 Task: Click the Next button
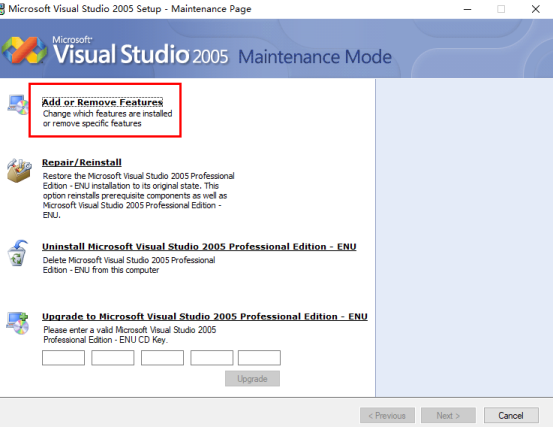(448, 415)
